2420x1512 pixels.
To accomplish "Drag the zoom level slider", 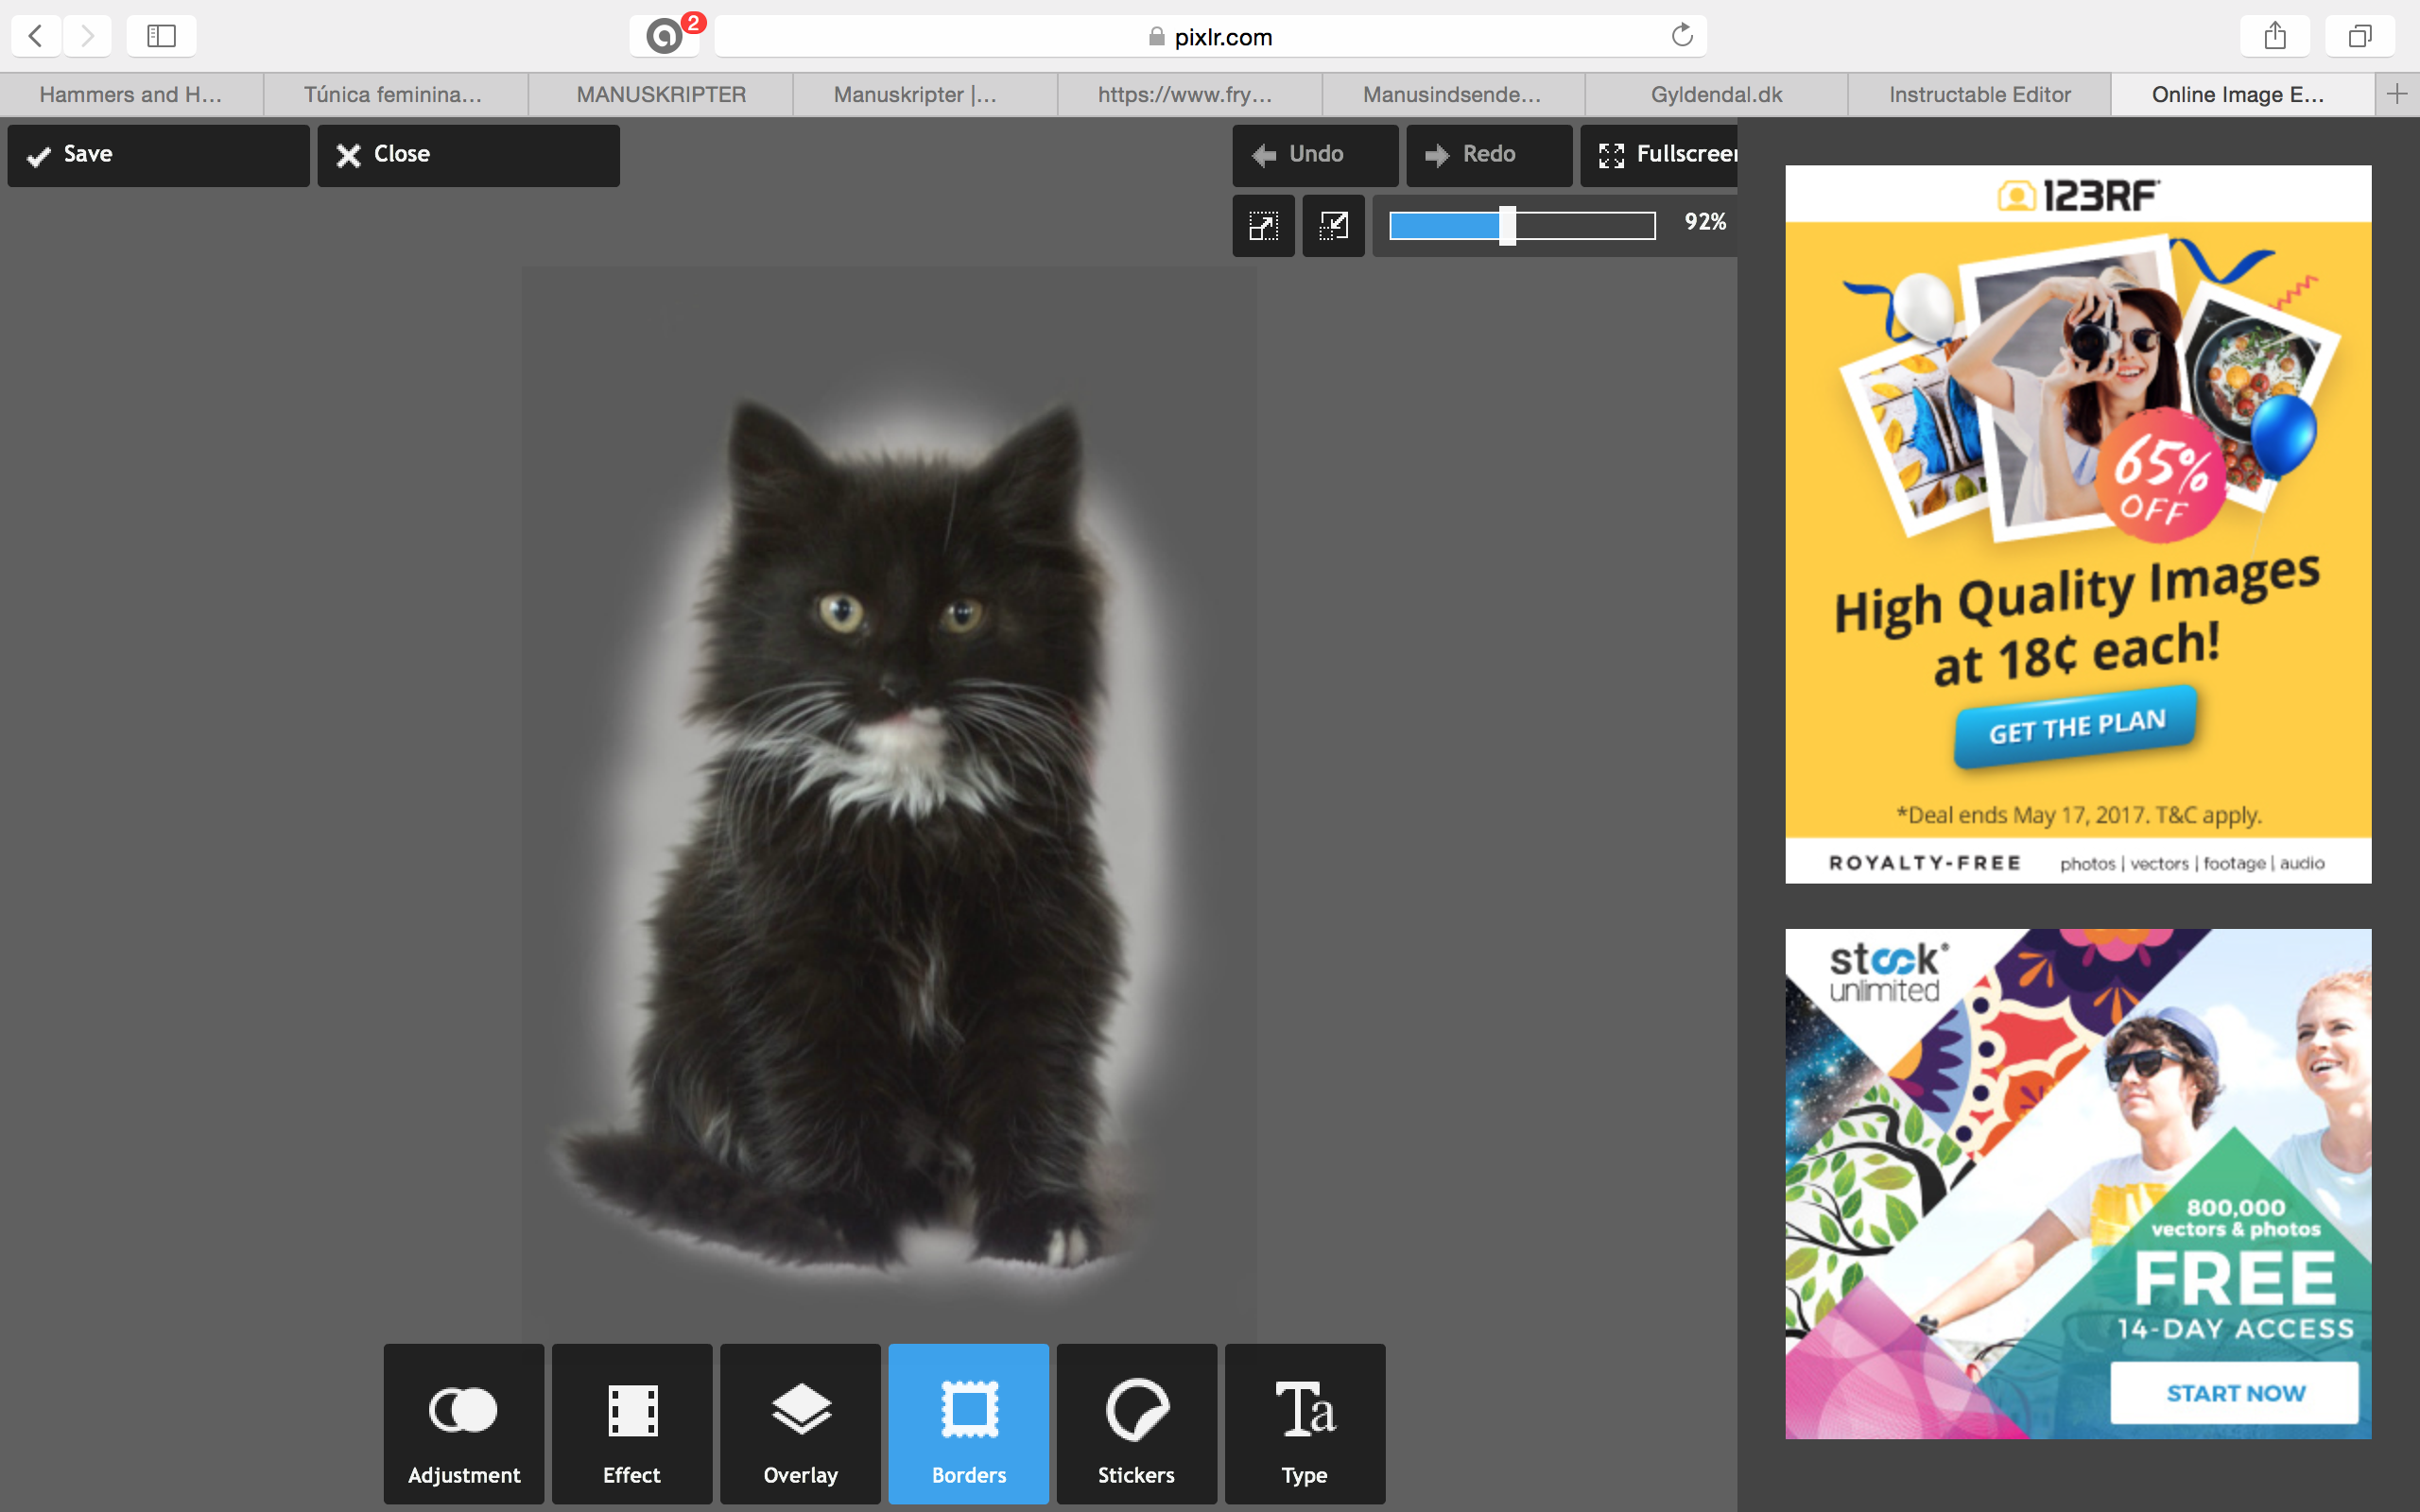I will [1504, 223].
